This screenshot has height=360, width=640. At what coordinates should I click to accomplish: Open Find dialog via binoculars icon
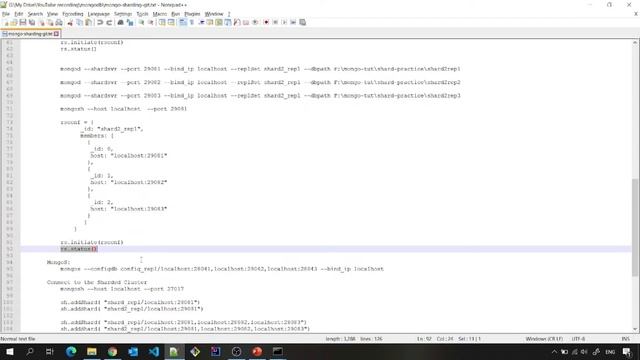point(120,22)
